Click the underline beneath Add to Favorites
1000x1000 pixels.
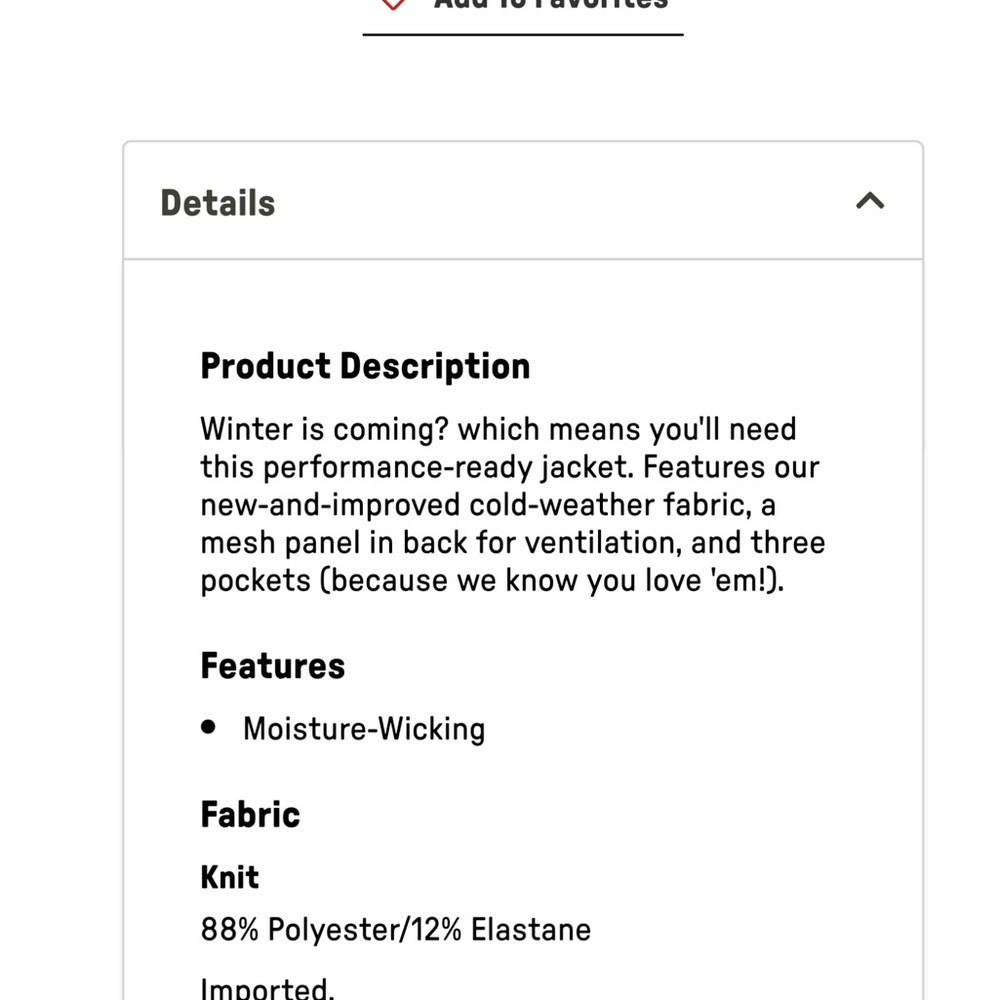pyautogui.click(x=521, y=35)
